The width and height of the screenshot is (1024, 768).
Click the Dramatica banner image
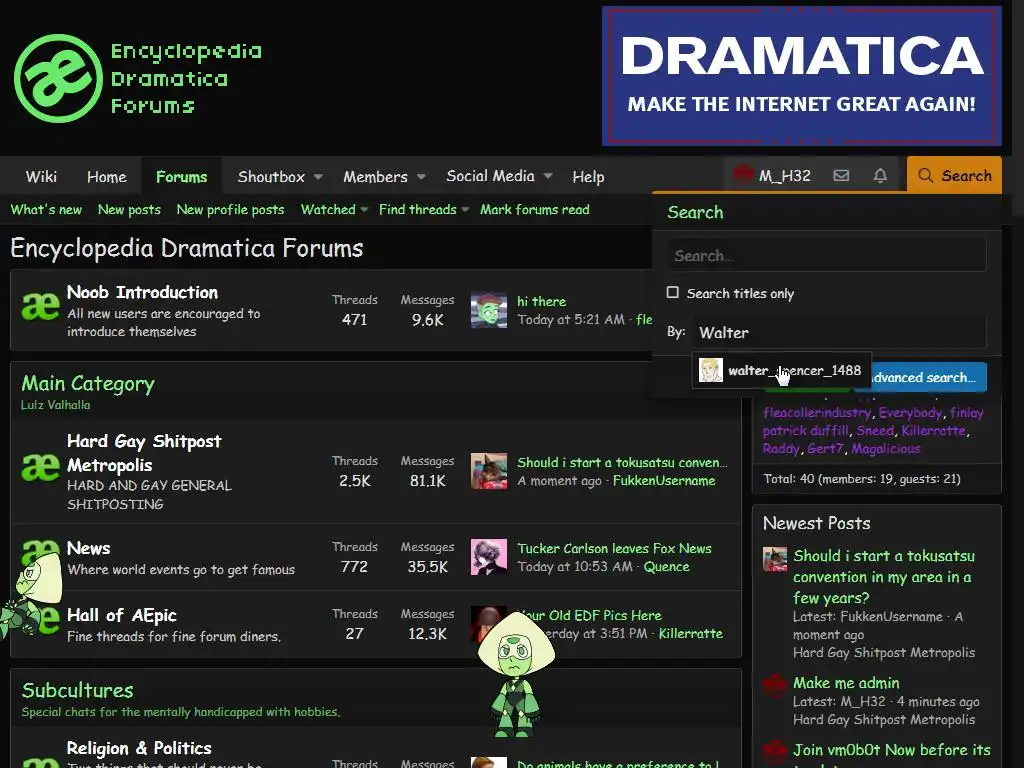802,76
